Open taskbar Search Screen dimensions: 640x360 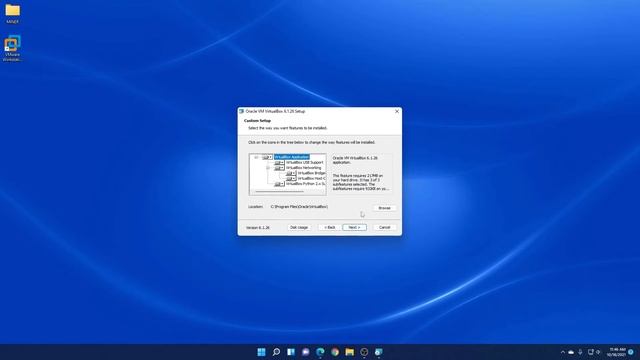tap(276, 352)
